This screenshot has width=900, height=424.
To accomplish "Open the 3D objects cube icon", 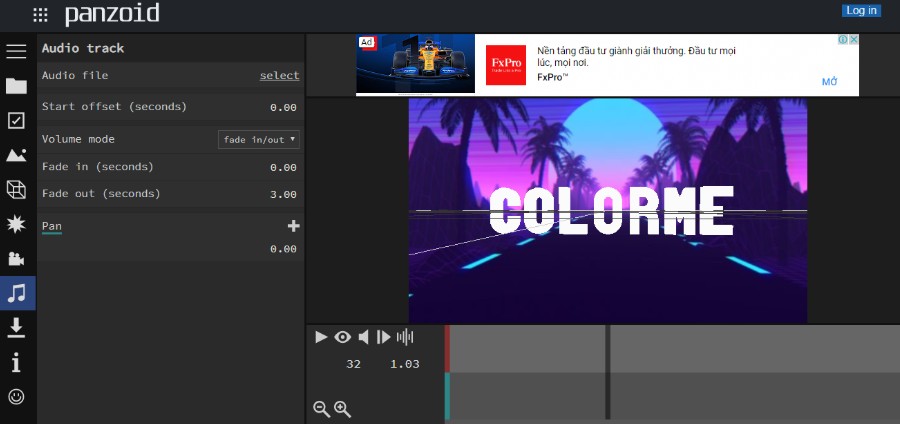I will 16,189.
